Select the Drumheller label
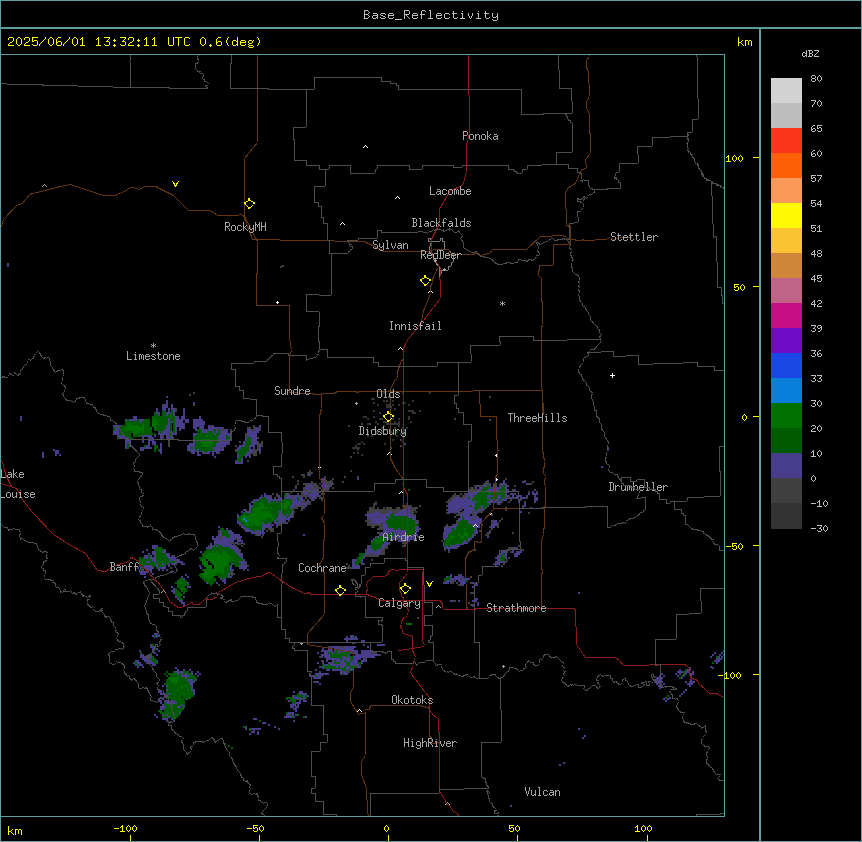The image size is (862, 842). coord(638,487)
